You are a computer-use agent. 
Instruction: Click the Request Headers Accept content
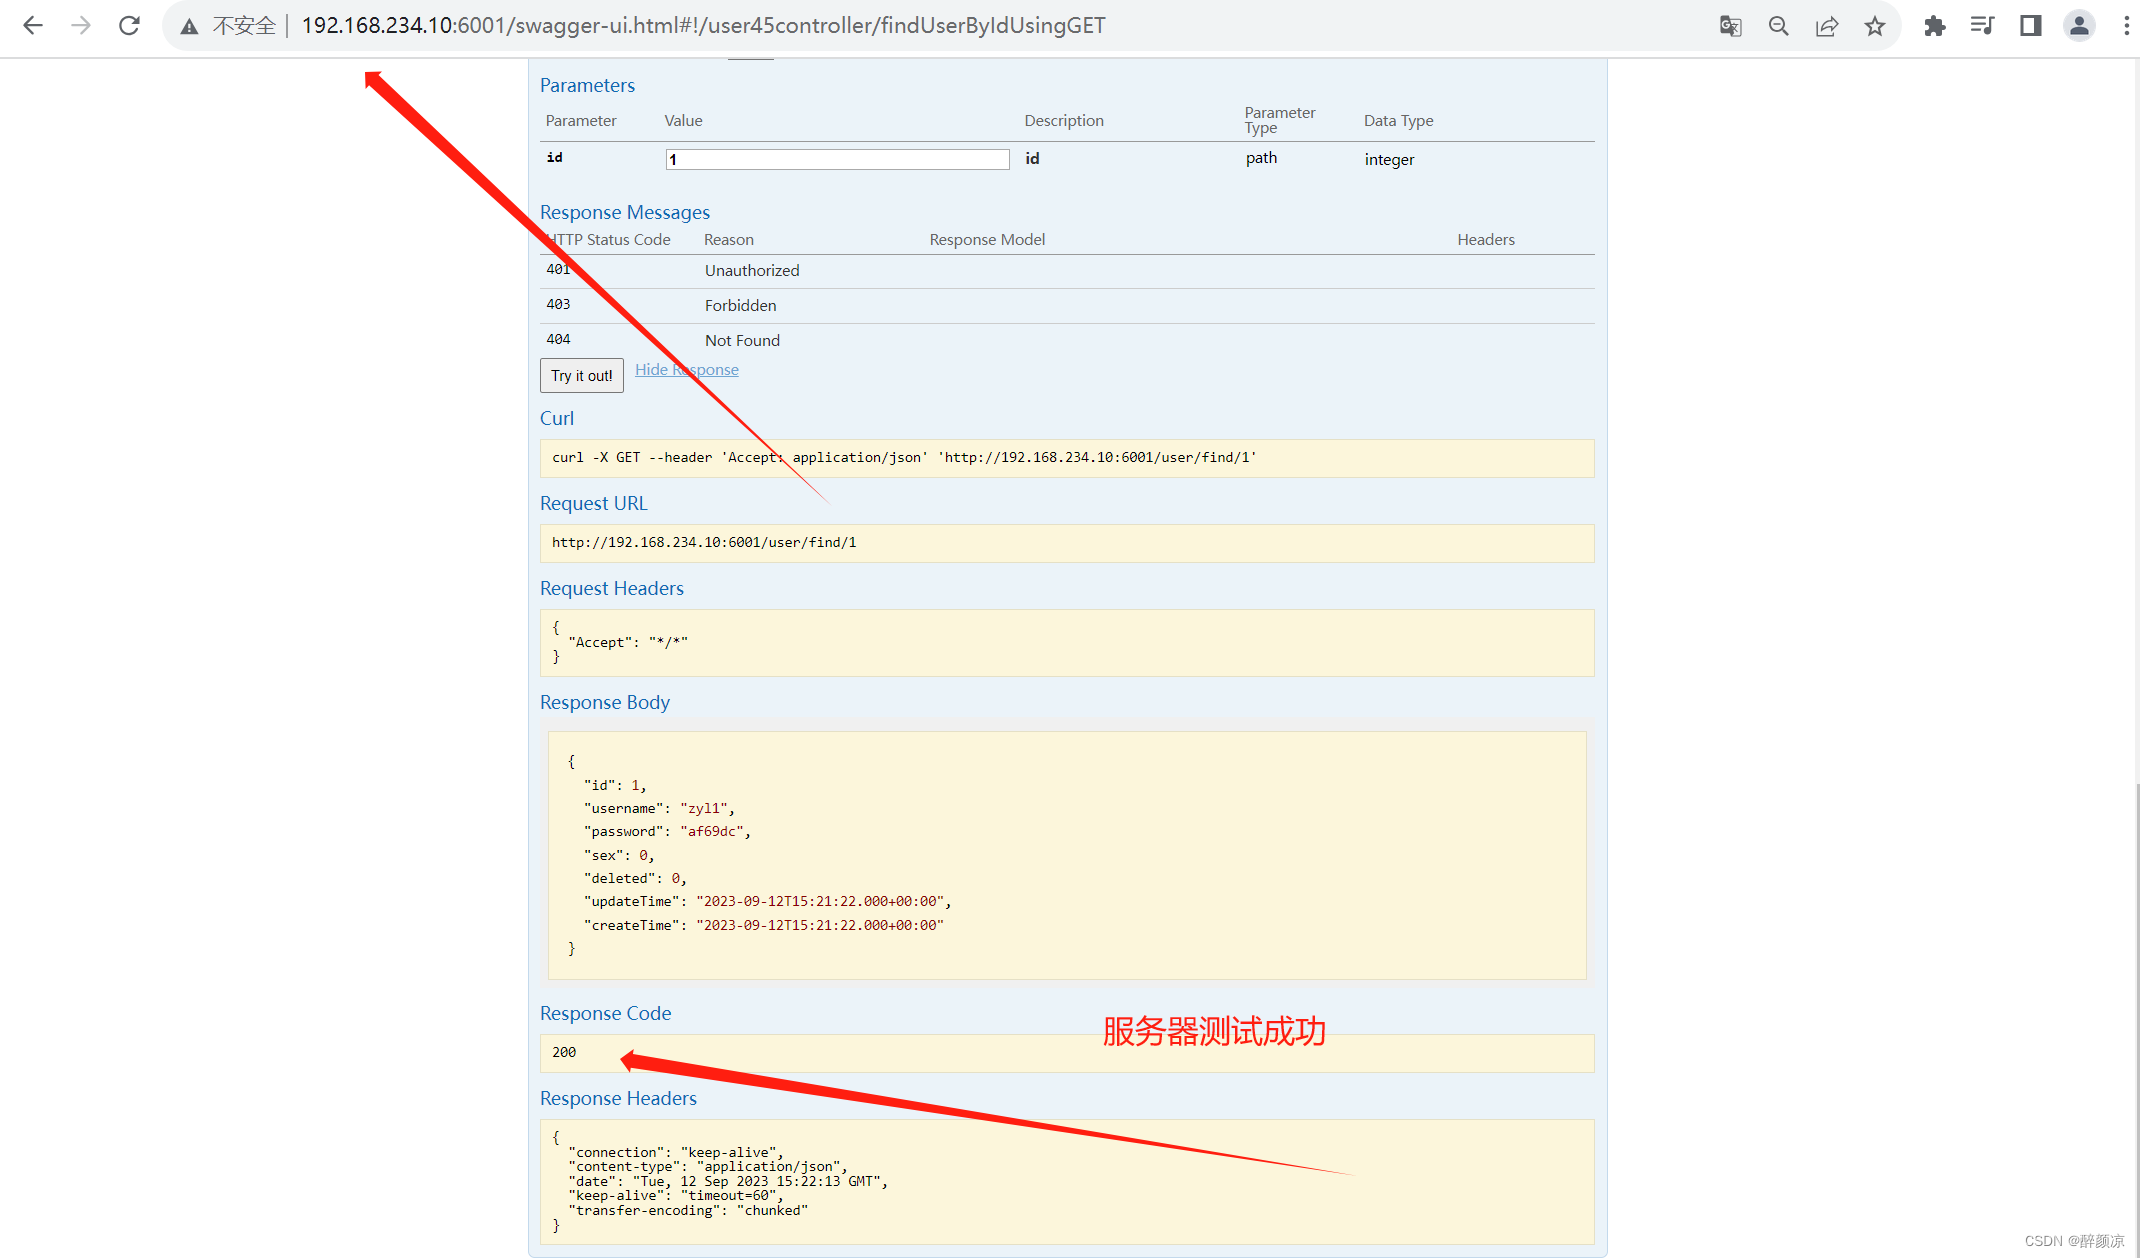pyautogui.click(x=628, y=643)
